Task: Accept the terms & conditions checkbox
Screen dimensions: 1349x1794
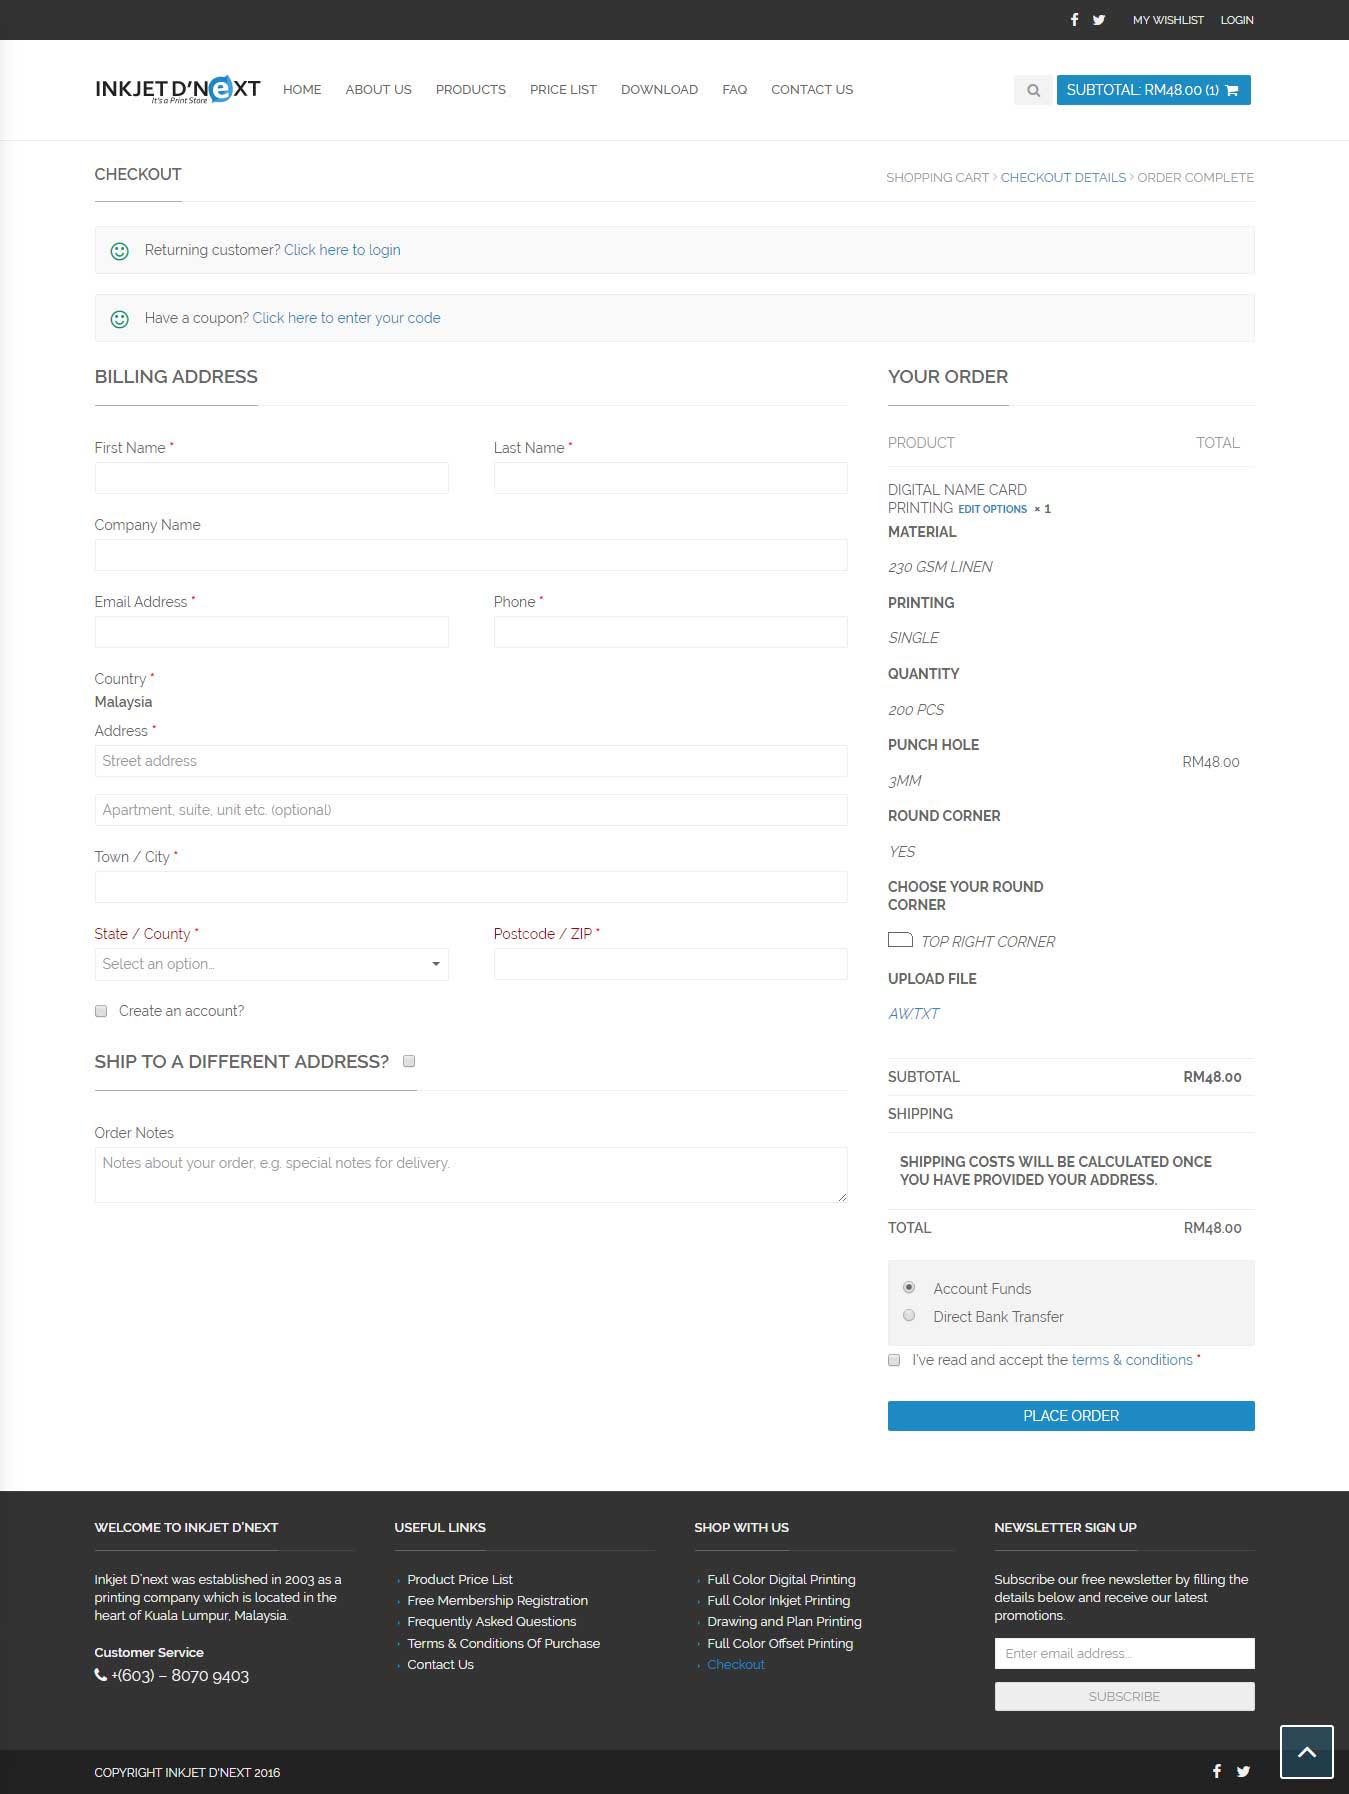Action: (894, 1360)
